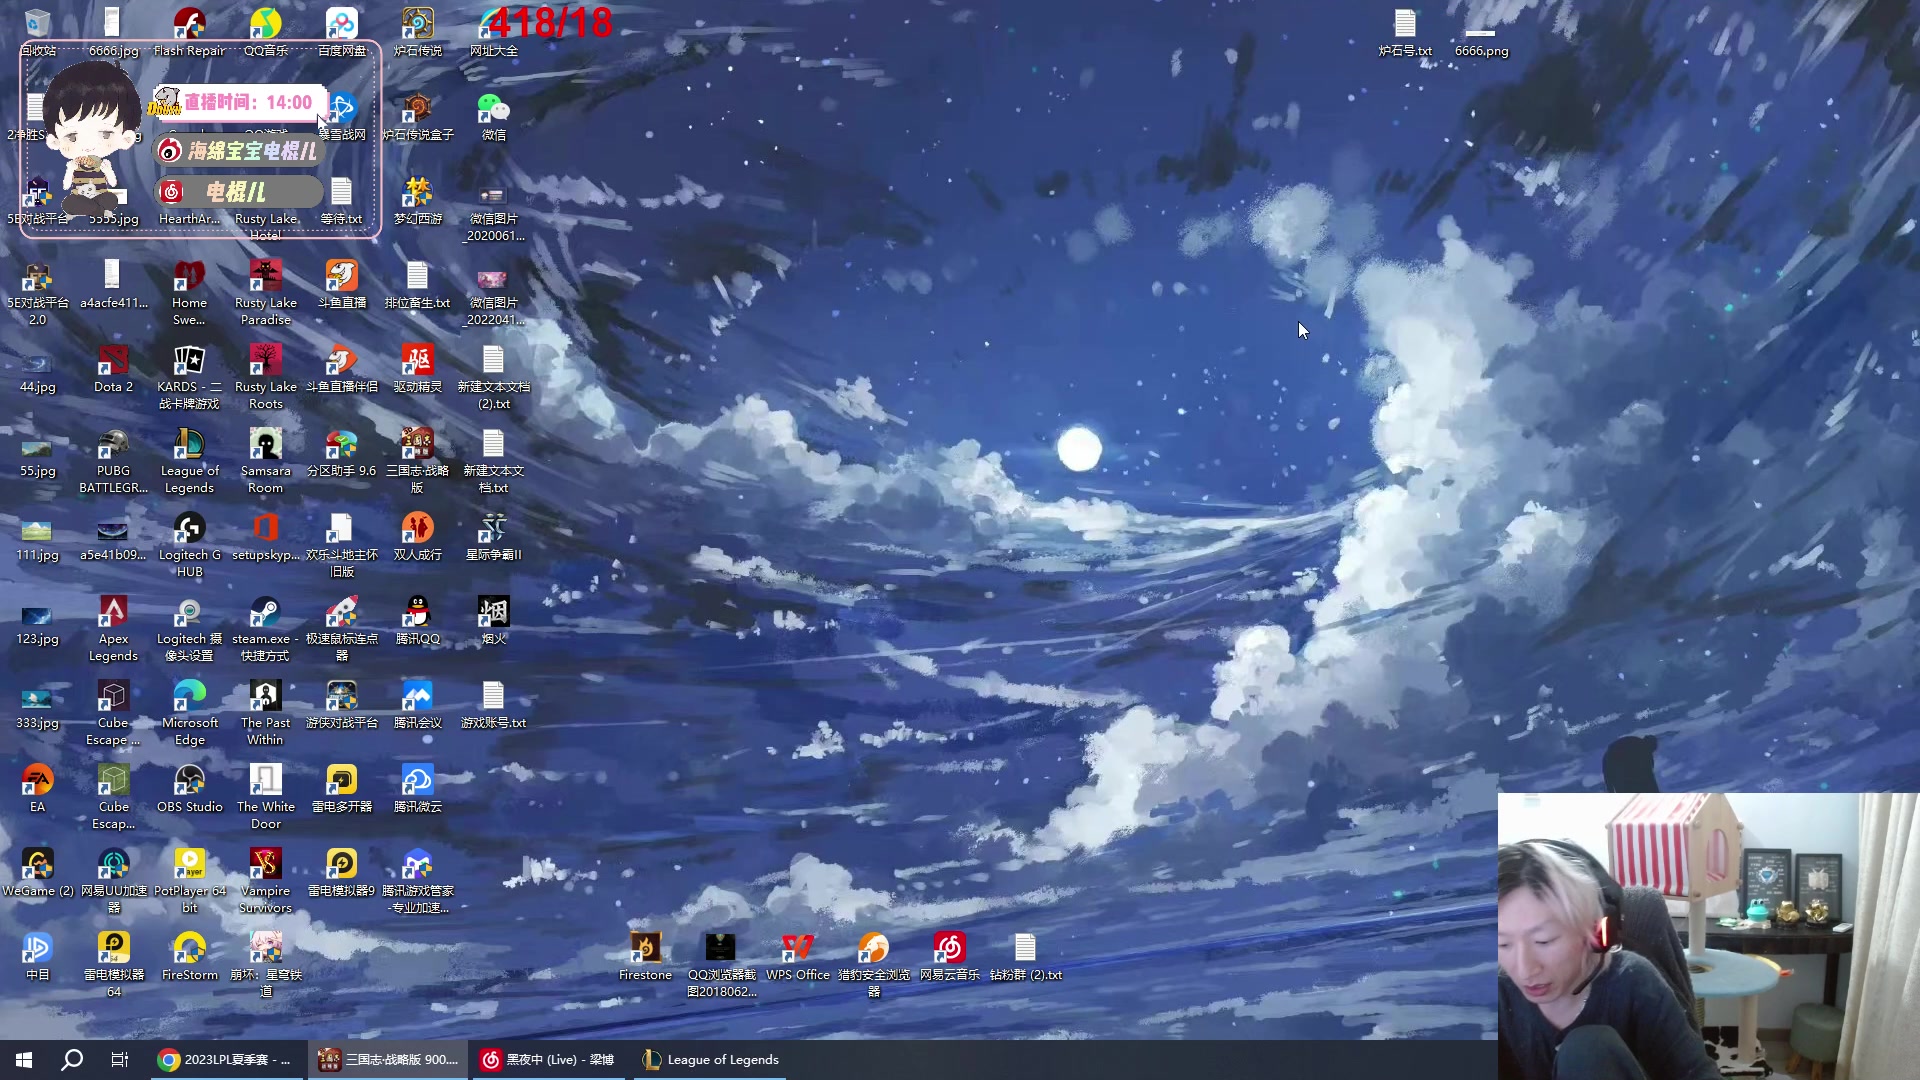
Task: Open Windows taskbar search
Action: [72, 1060]
